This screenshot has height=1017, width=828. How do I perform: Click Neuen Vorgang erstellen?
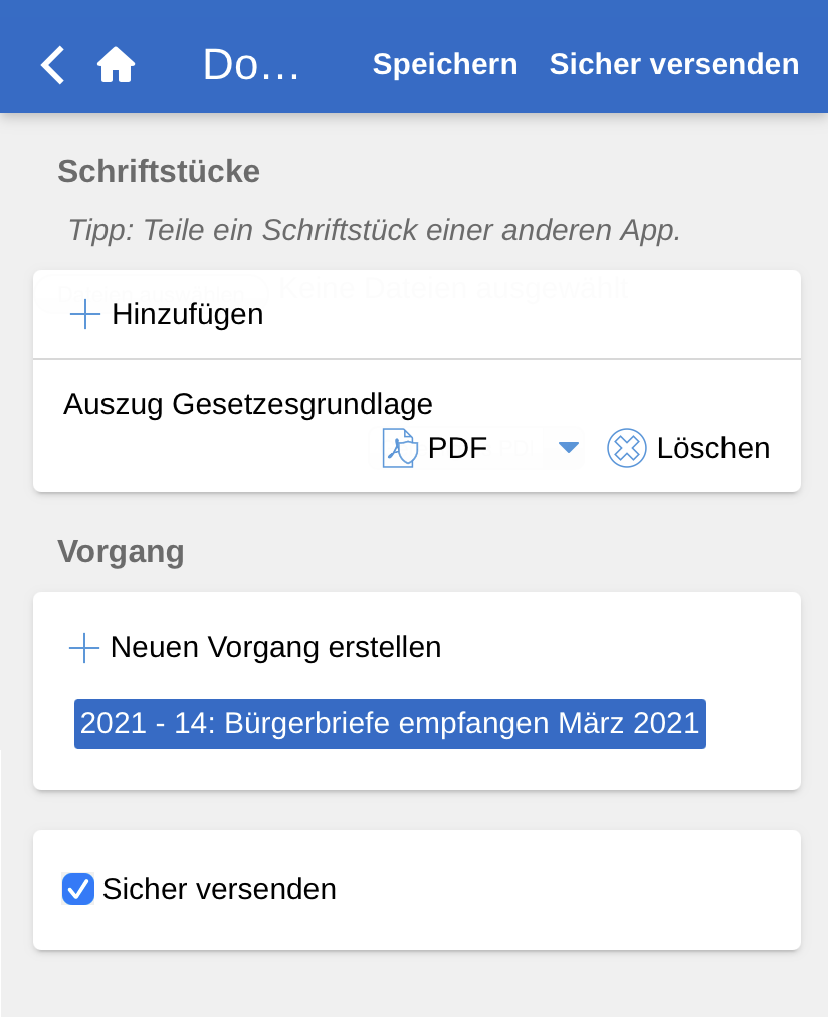(x=276, y=647)
